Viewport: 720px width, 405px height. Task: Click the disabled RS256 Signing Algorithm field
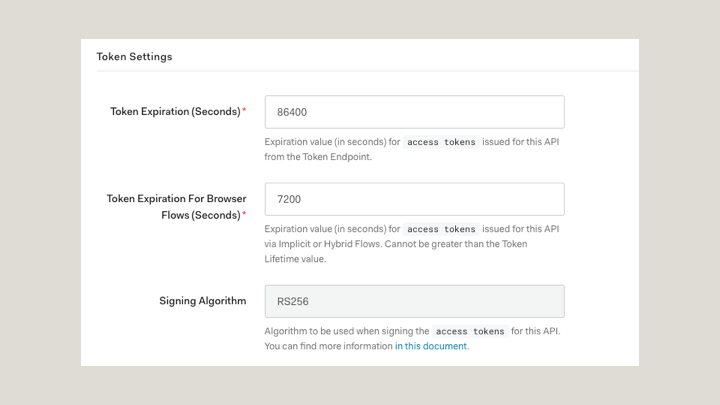coord(414,301)
